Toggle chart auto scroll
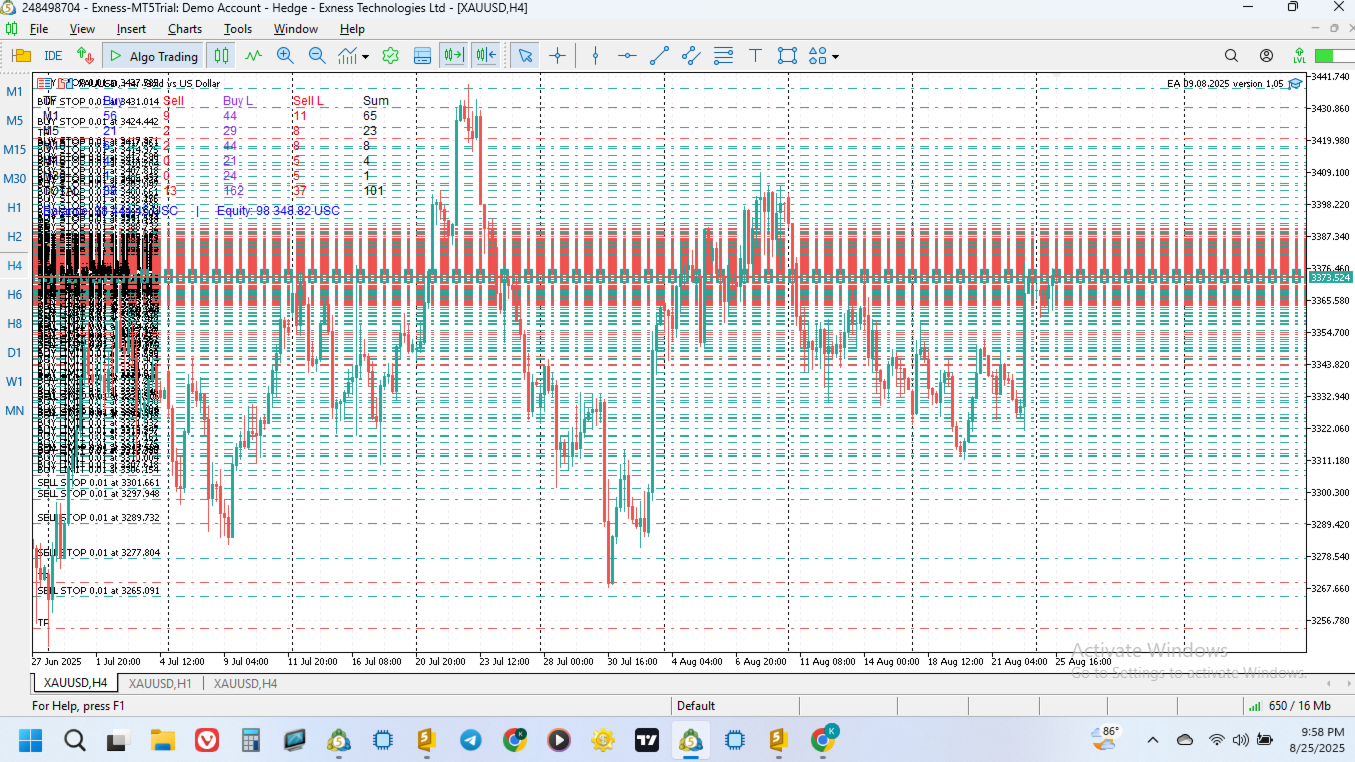 [454, 56]
